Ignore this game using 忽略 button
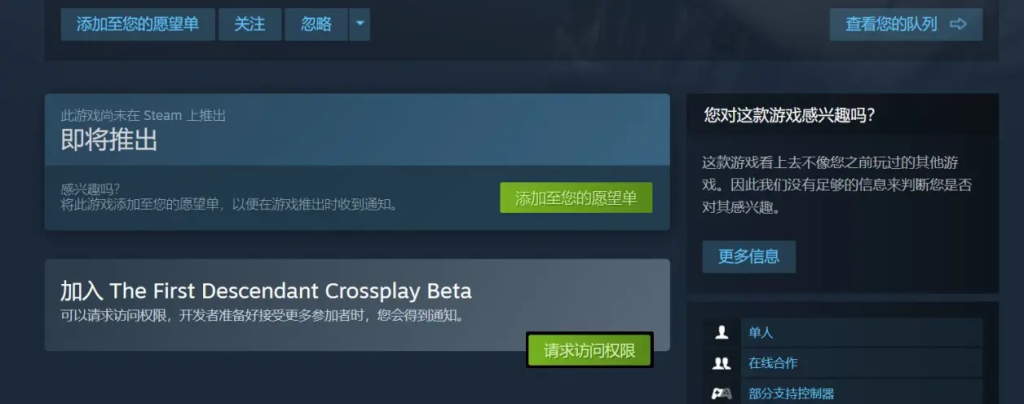This screenshot has width=1024, height=404. coord(316,24)
